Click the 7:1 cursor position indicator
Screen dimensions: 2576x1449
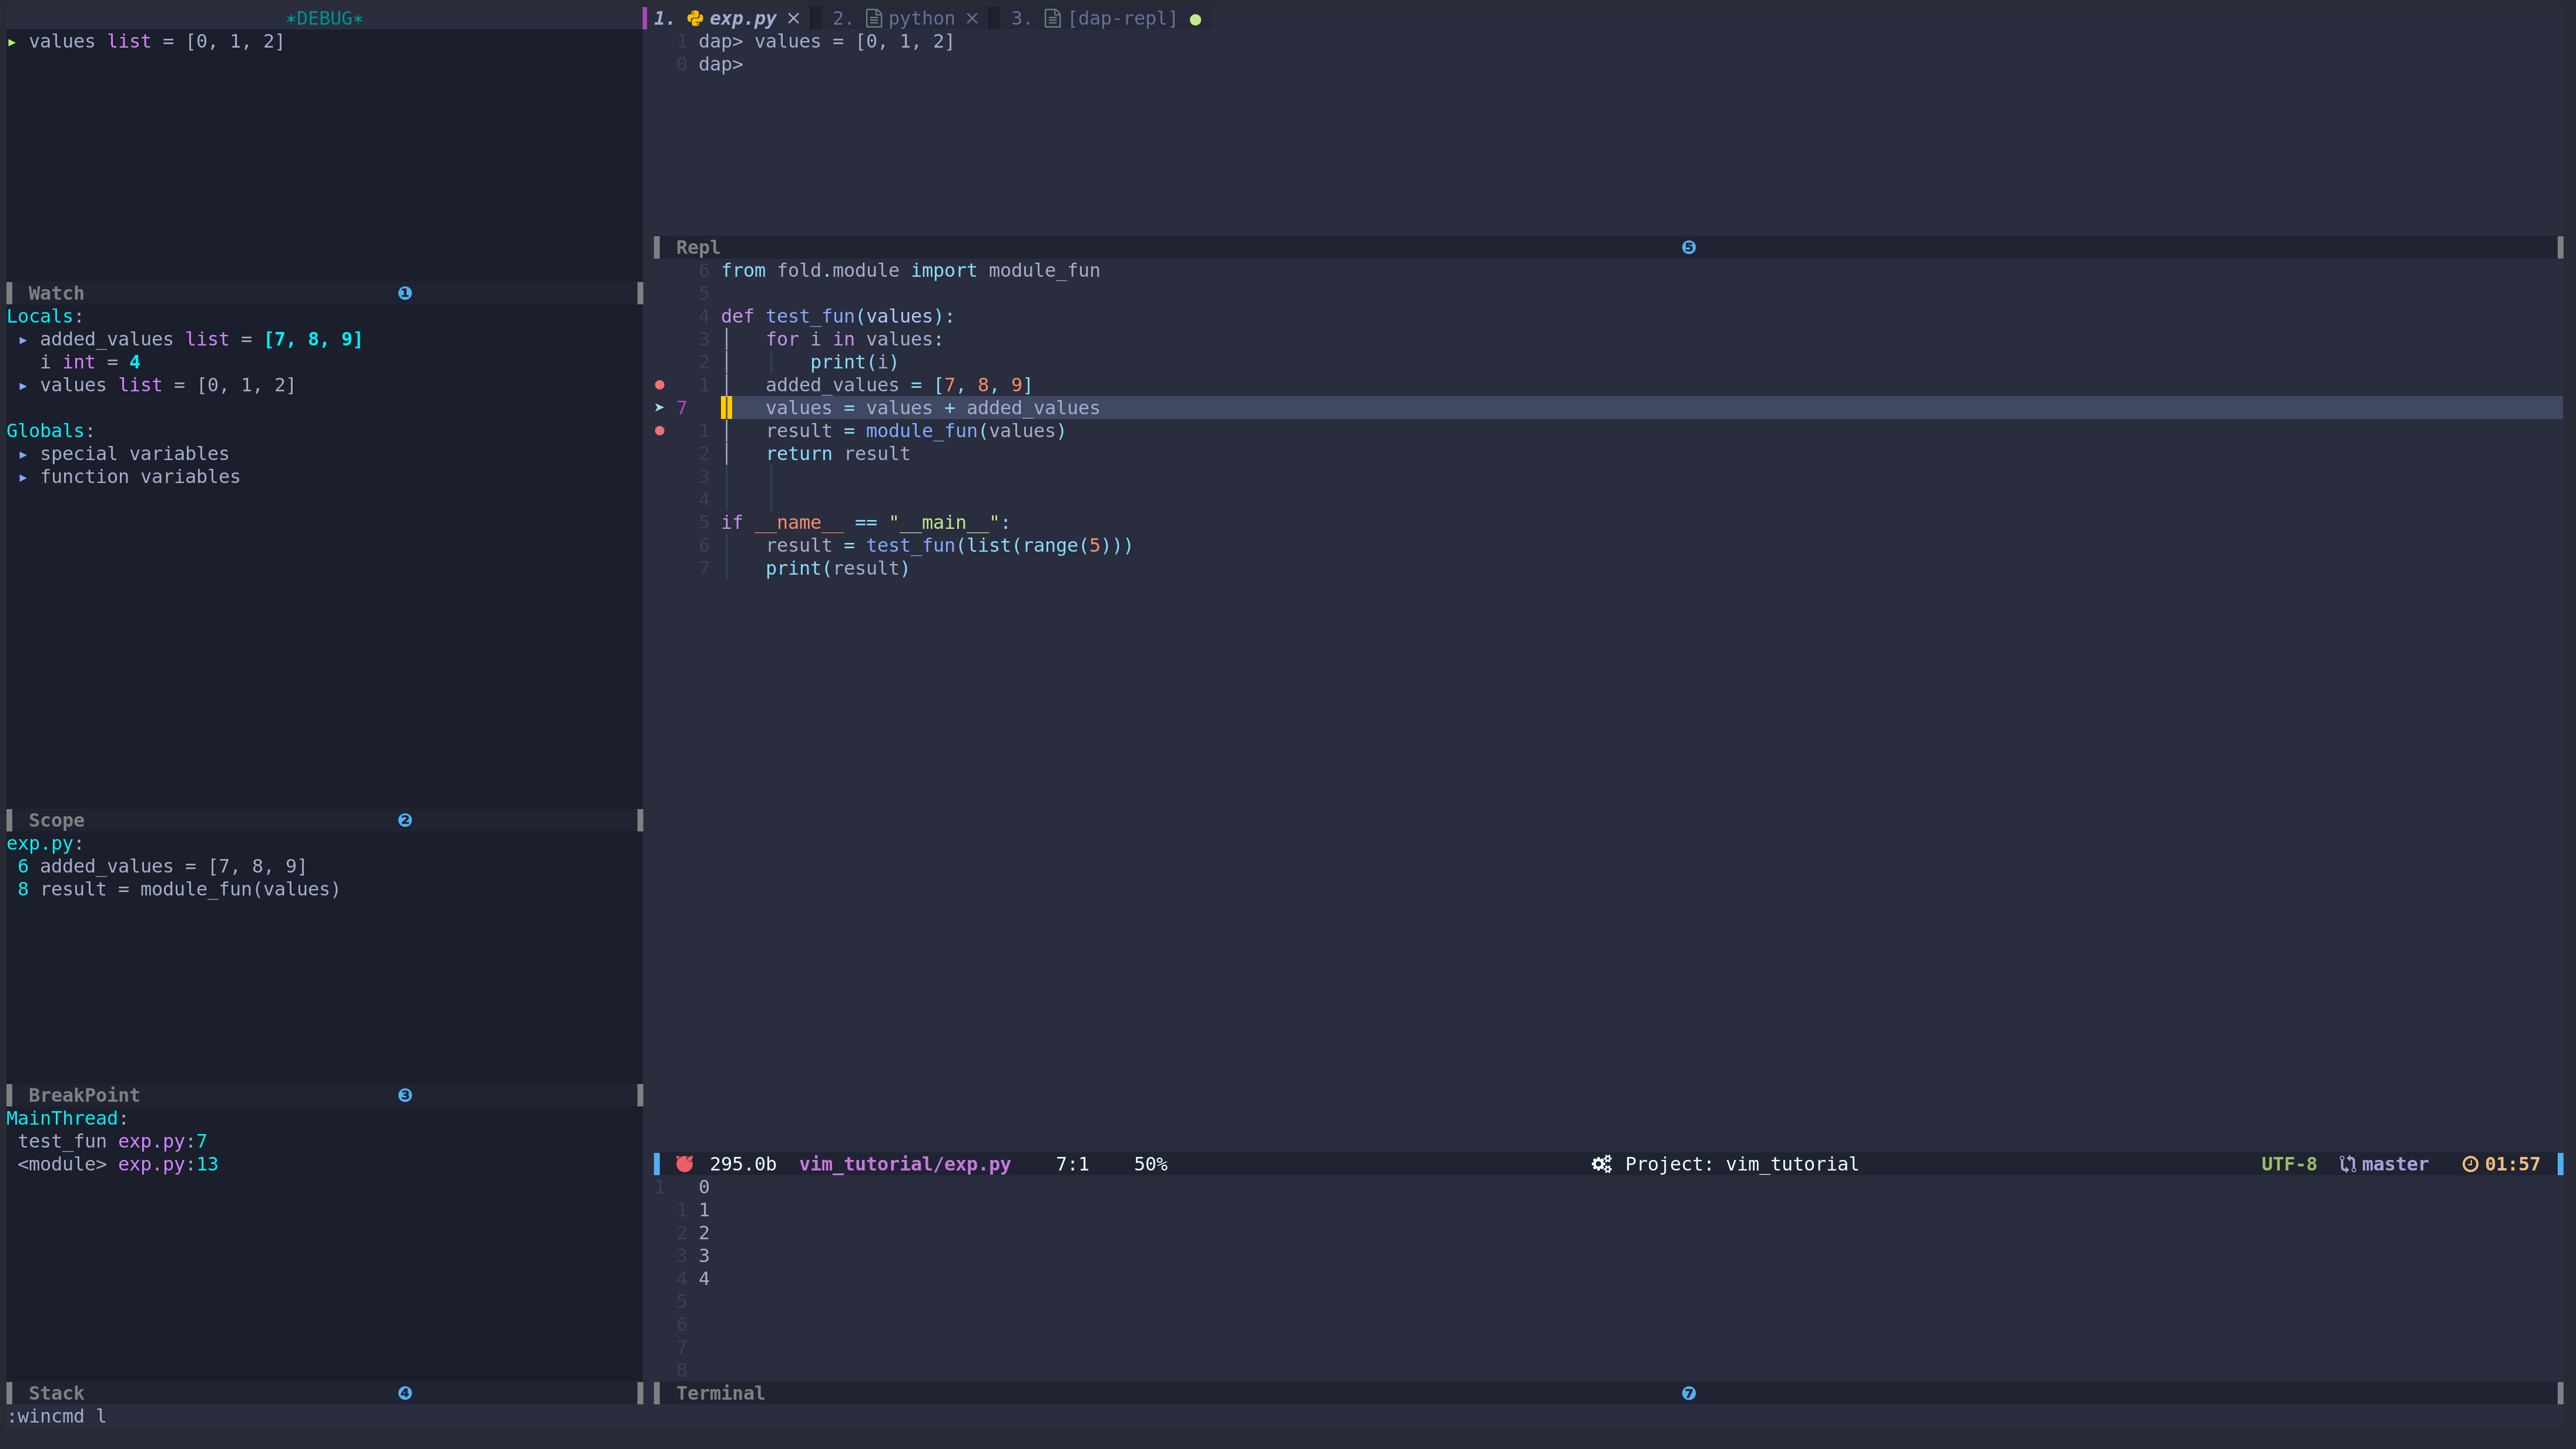[1072, 1164]
